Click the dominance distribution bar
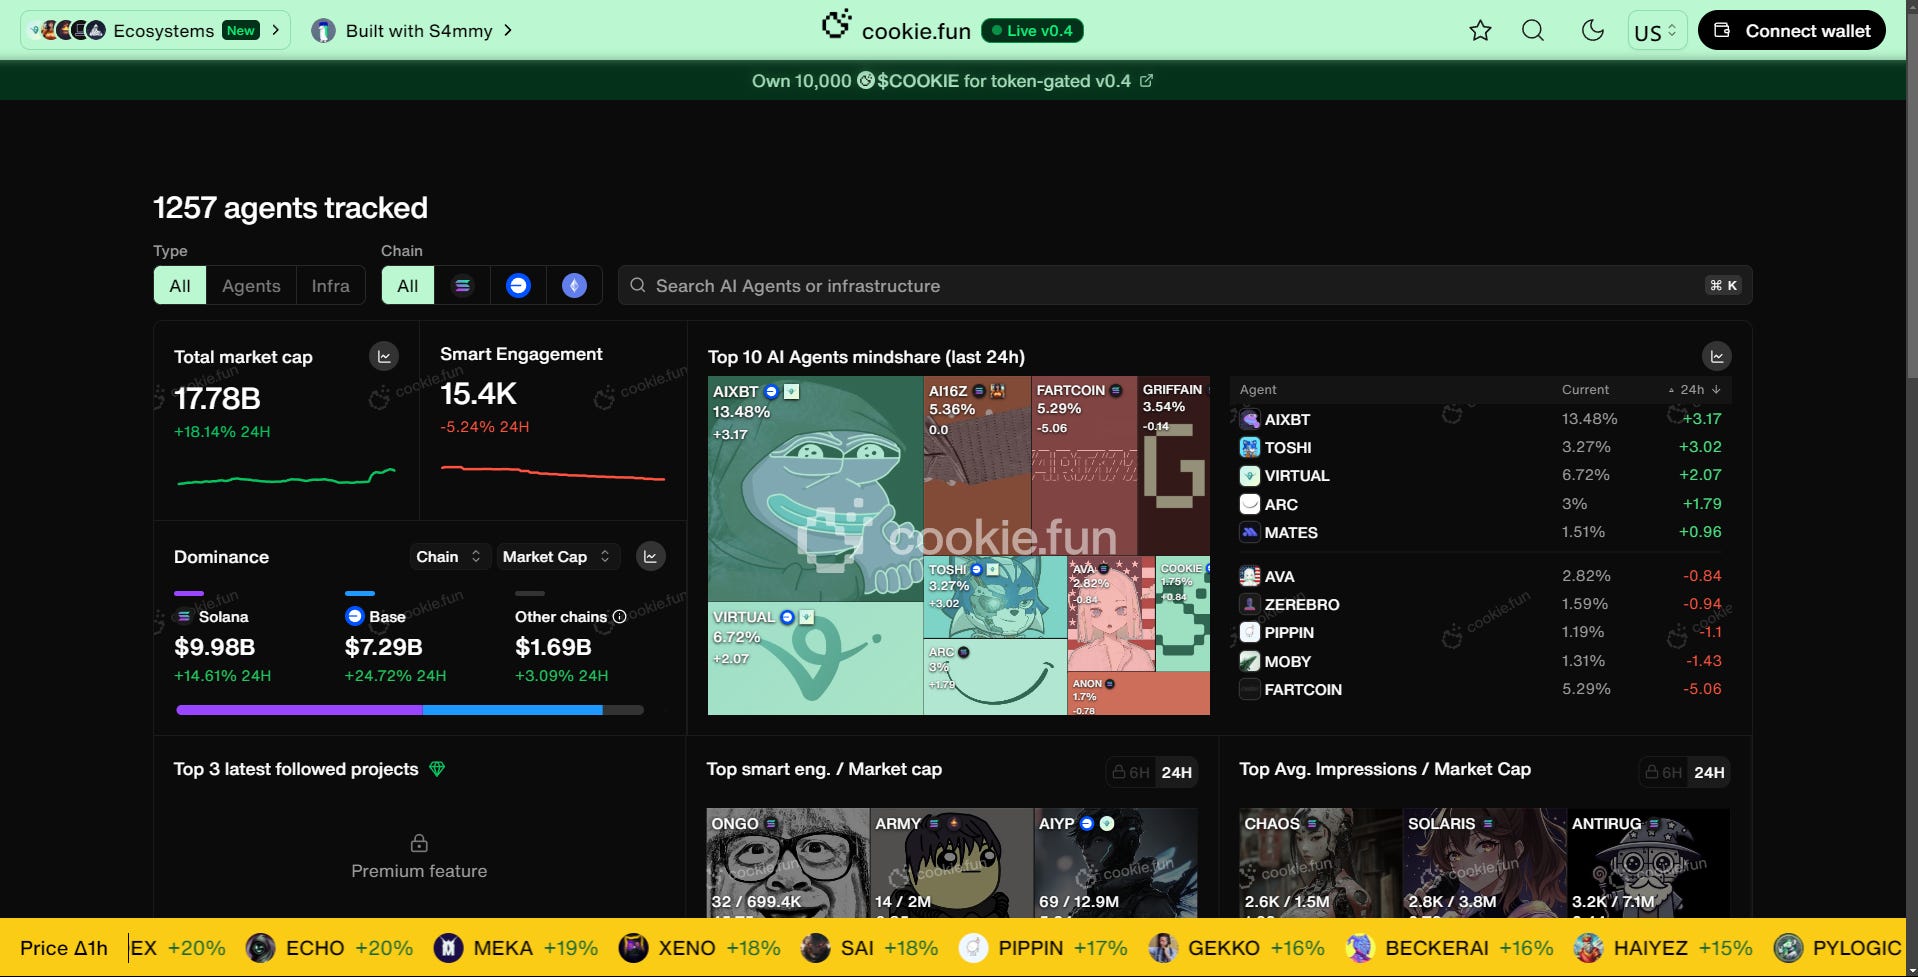 point(410,710)
